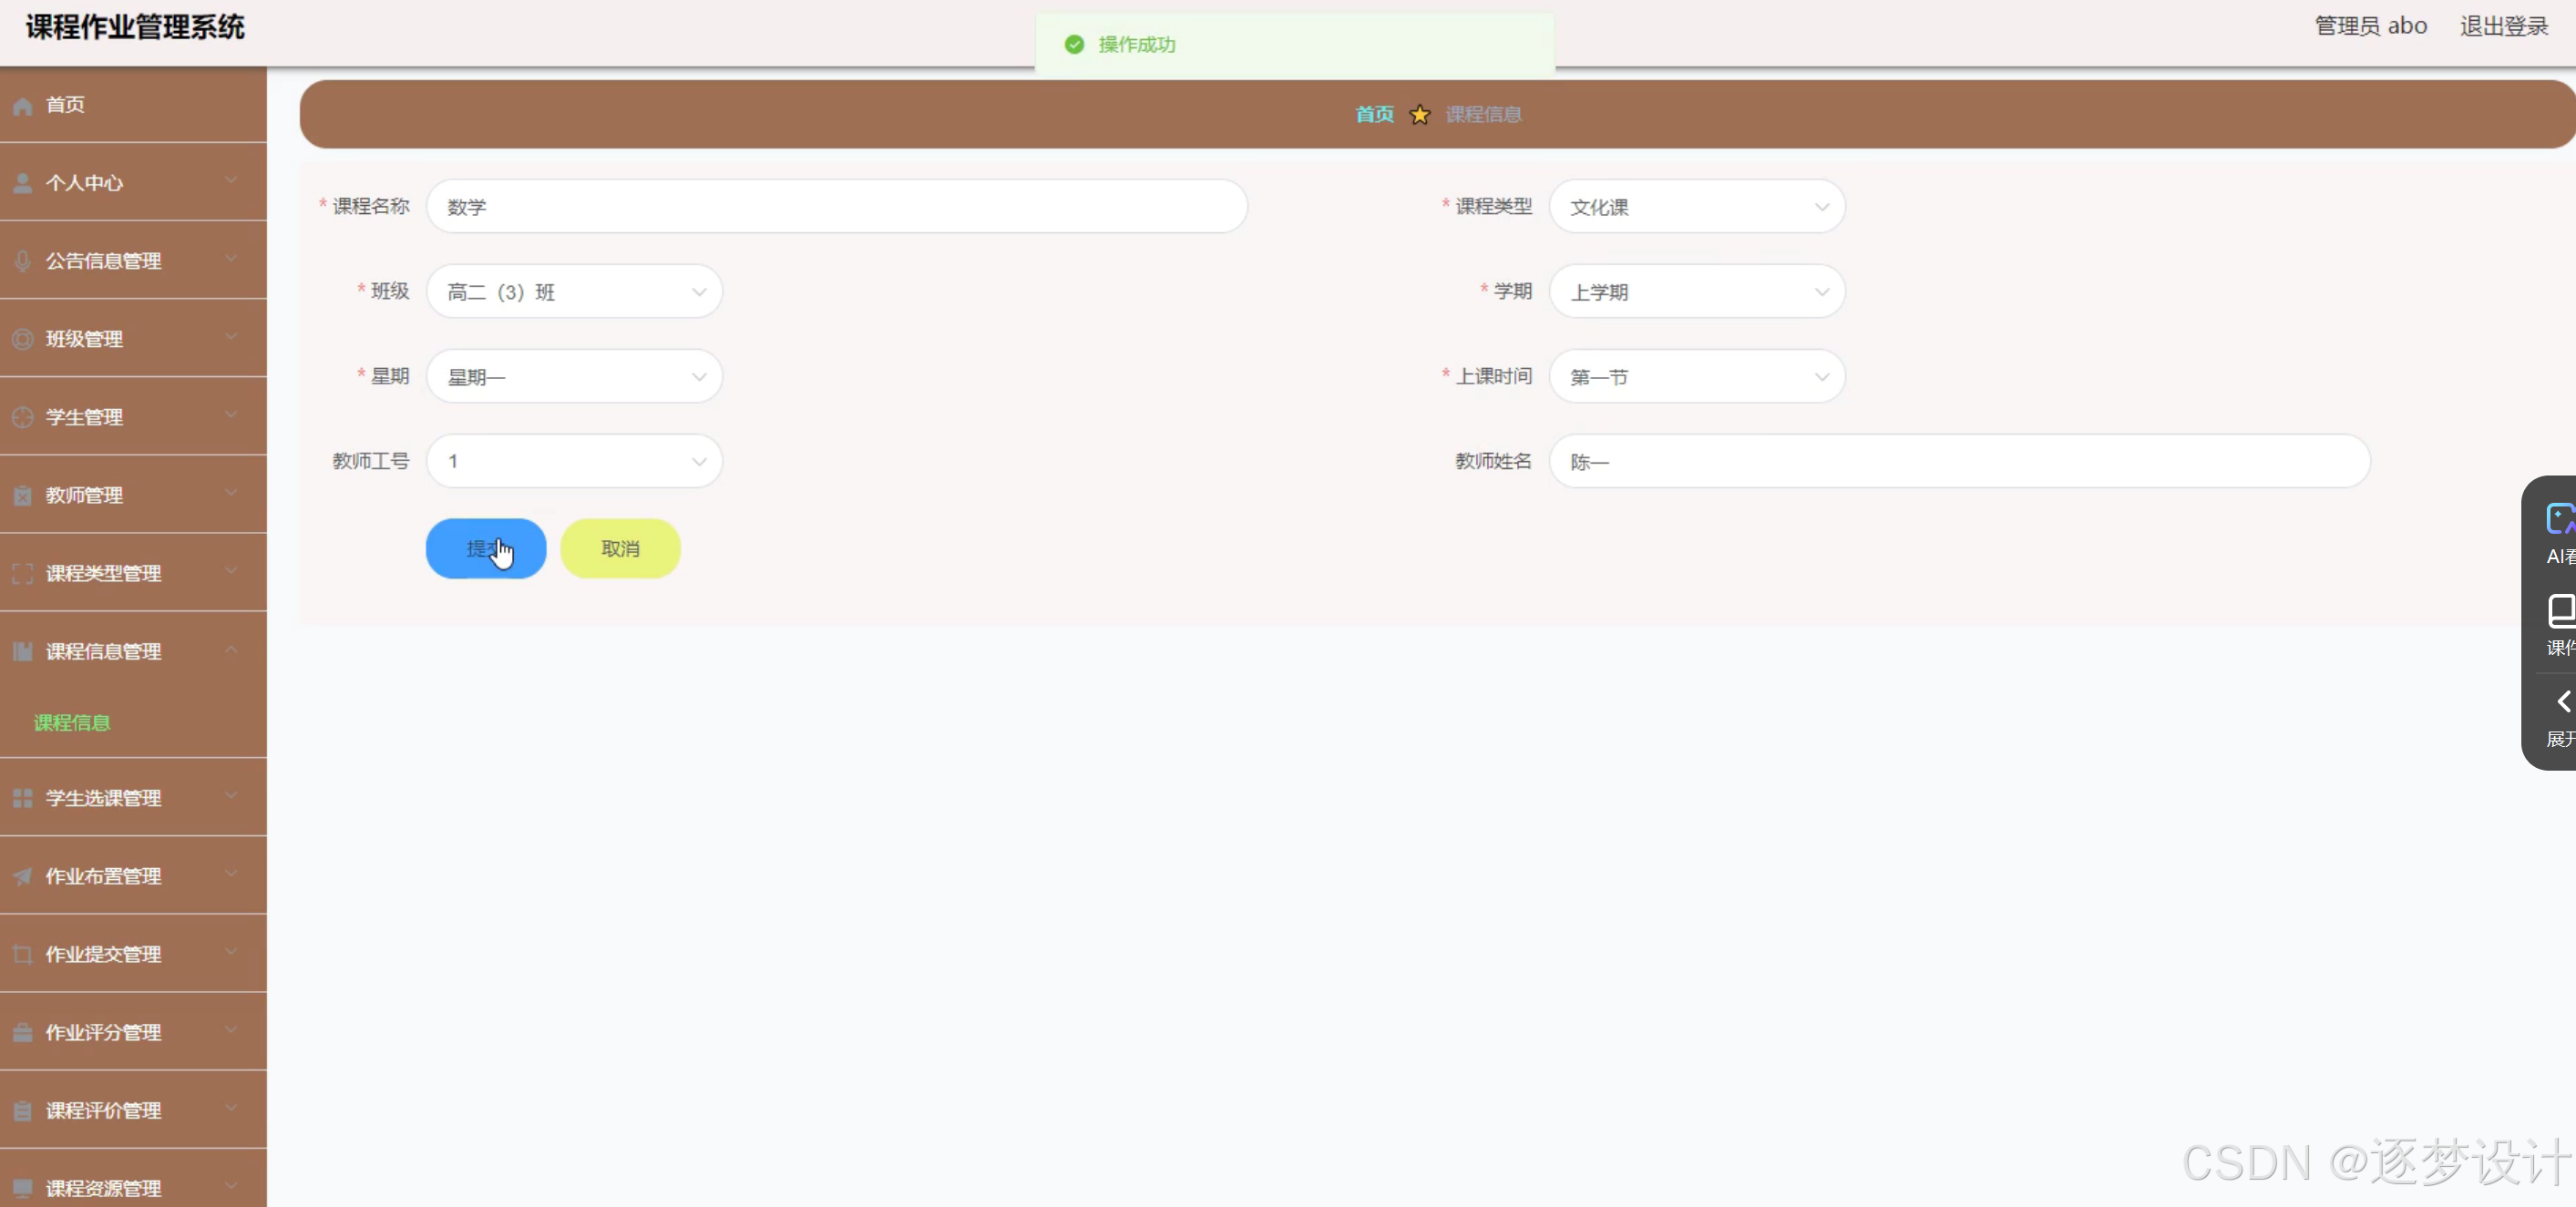Click the grid icon next to 学生选课管理
This screenshot has width=2576, height=1207.
pyautogui.click(x=22, y=798)
